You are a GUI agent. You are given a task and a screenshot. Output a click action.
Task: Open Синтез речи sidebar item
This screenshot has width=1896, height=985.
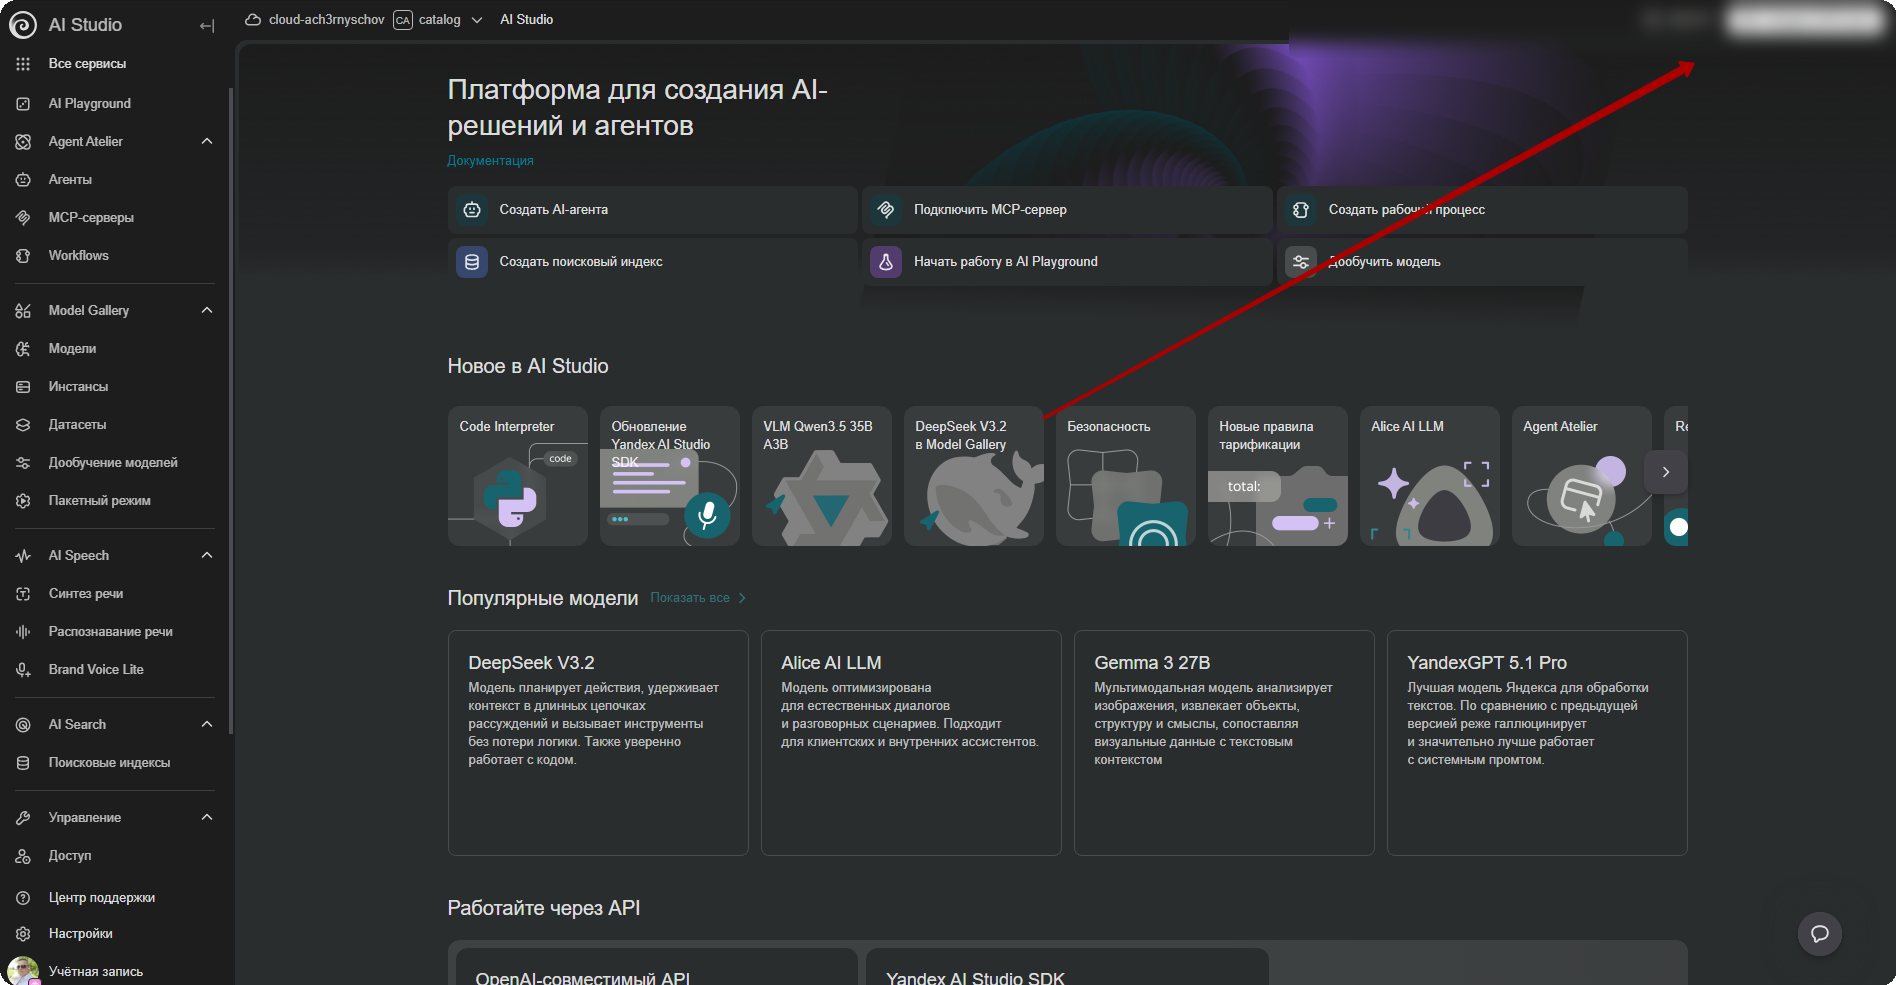point(115,594)
